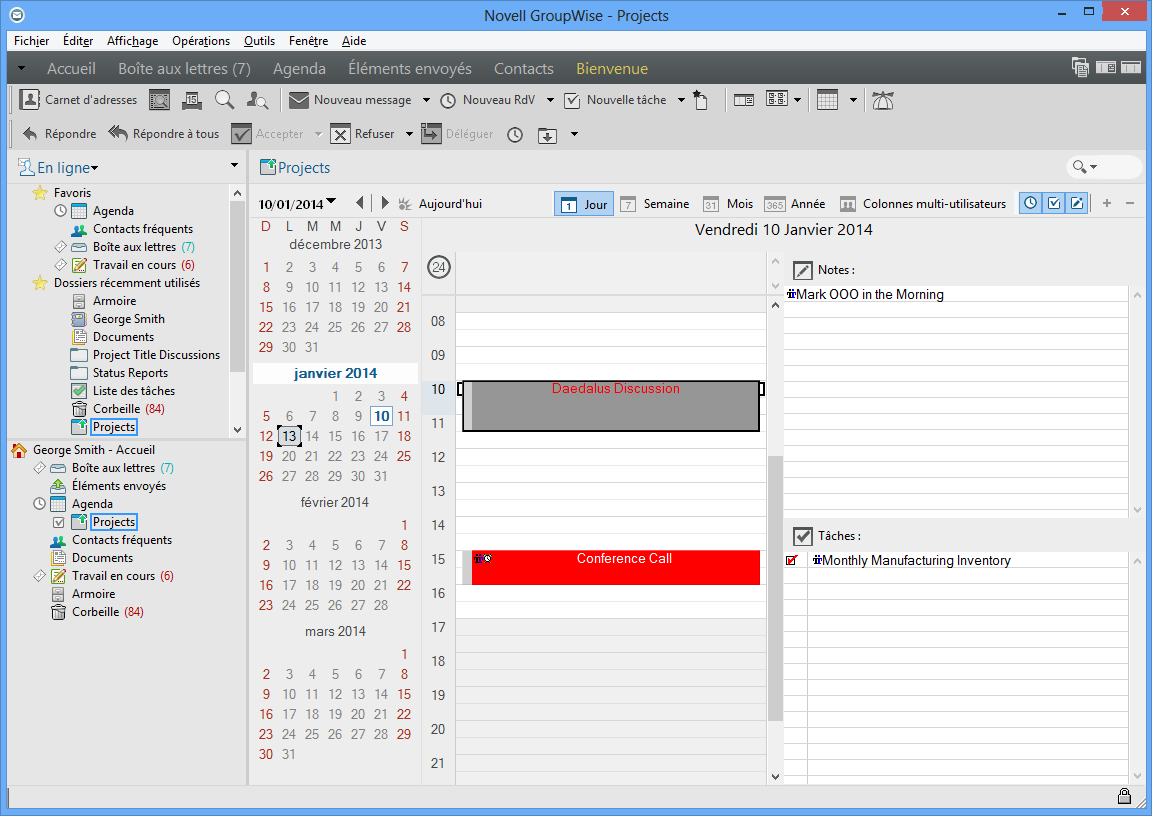The width and height of the screenshot is (1152, 816).
Task: Click the Déléguer delegate button
Action: pos(458,134)
